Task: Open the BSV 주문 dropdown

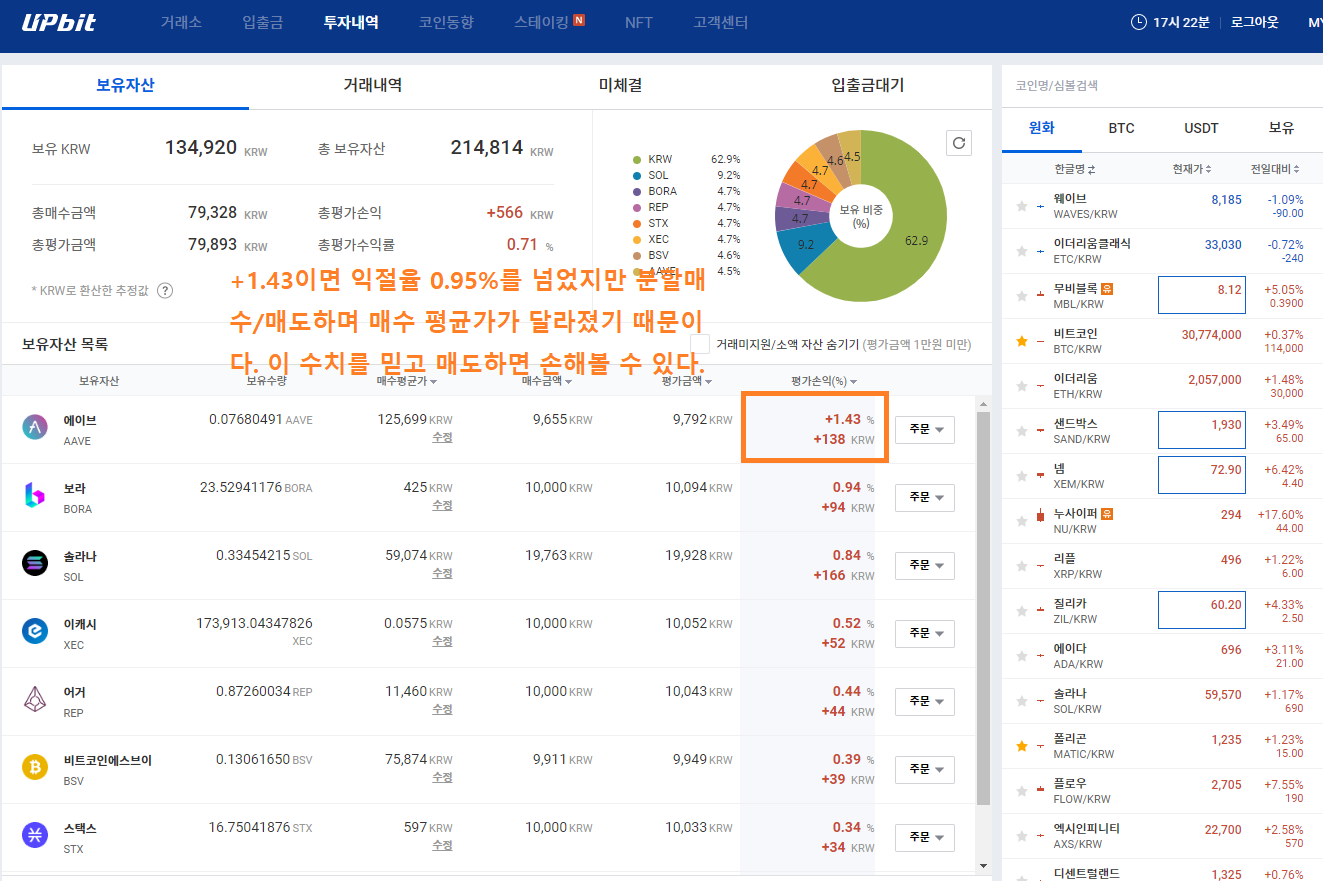Action: click(x=924, y=770)
